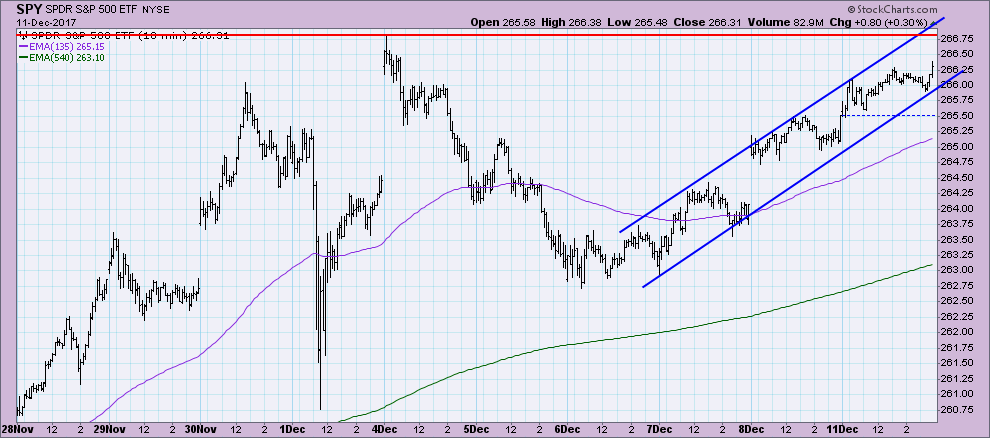
Task: Click the 30Nov date on the time axis
Action: [200, 430]
